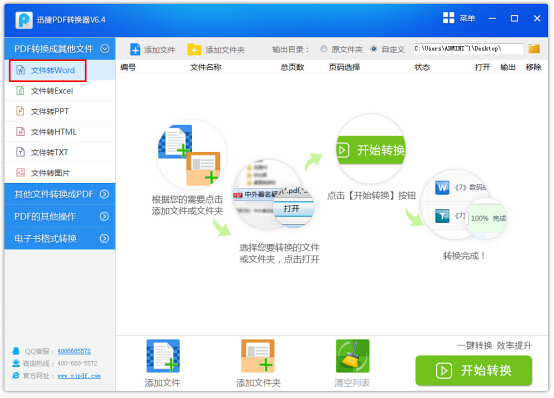Viewport: 554px width, 398px height.
Task: Click the 输出 column header
Action: (x=508, y=67)
